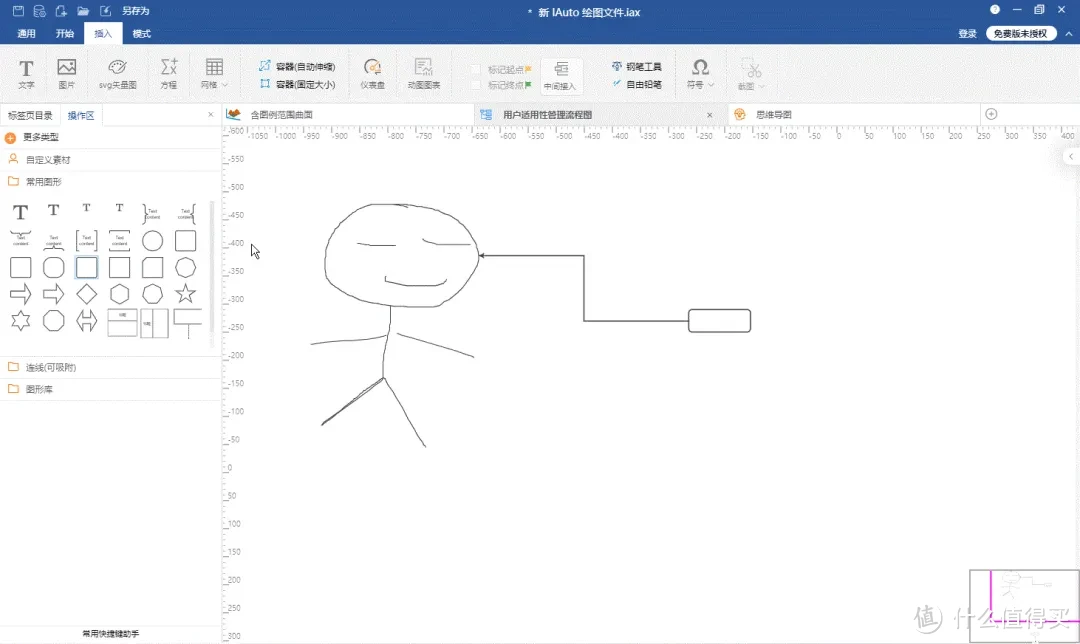Open the 截图 screenshot dropdown

click(751, 74)
